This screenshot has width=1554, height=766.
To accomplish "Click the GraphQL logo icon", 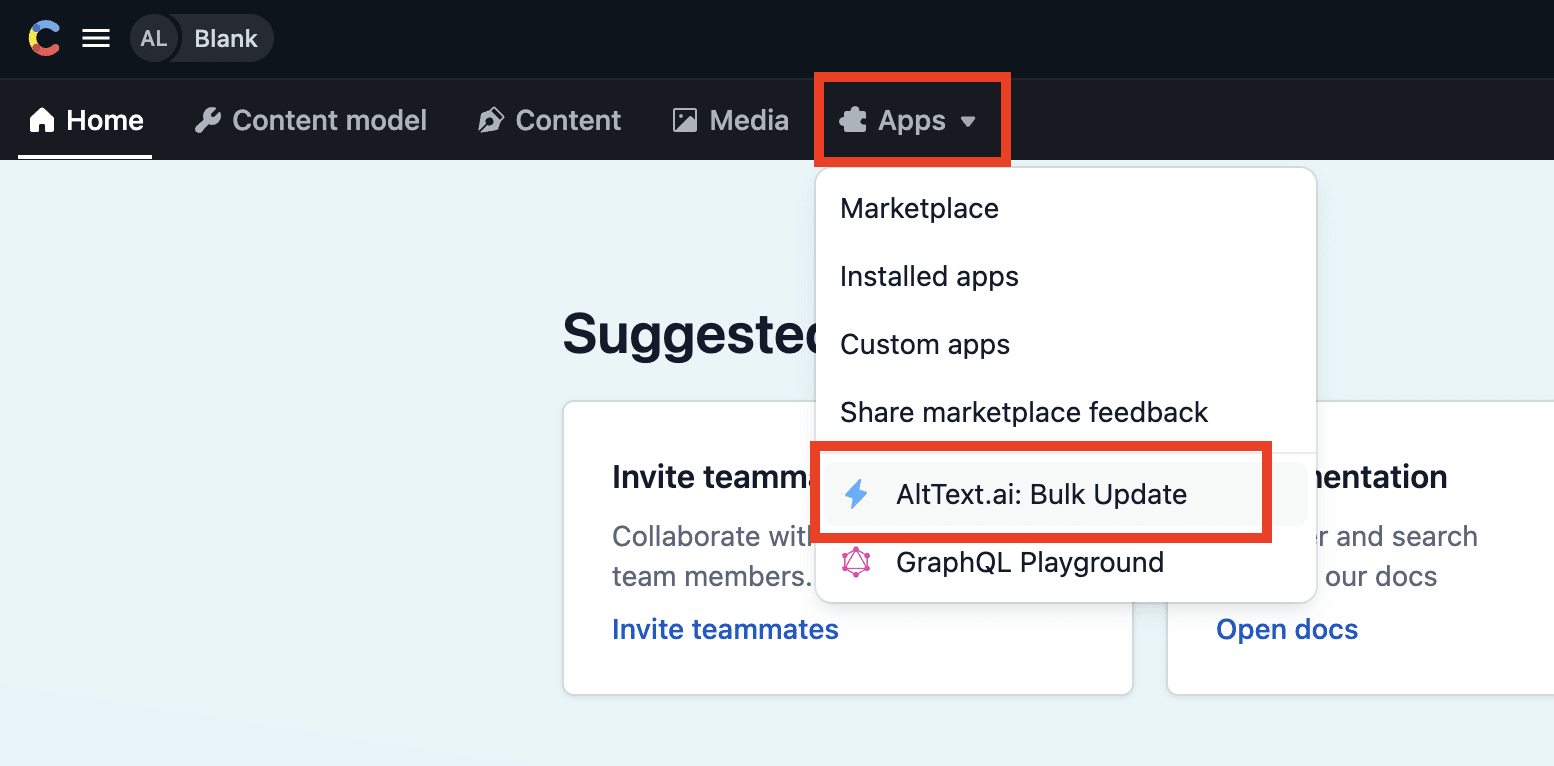I will [x=856, y=562].
